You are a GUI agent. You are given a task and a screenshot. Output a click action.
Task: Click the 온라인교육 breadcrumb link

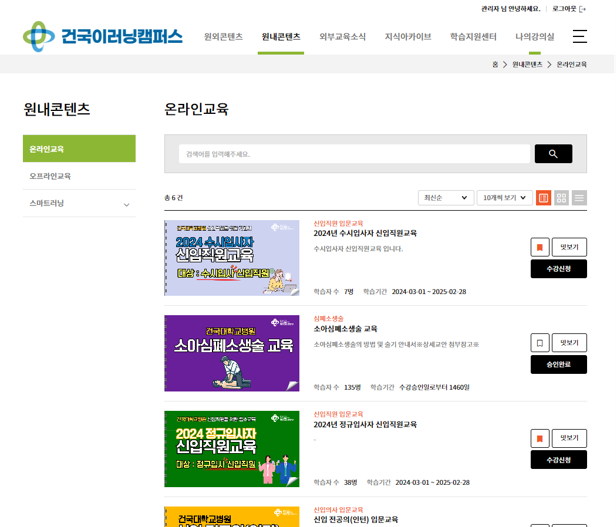(572, 64)
